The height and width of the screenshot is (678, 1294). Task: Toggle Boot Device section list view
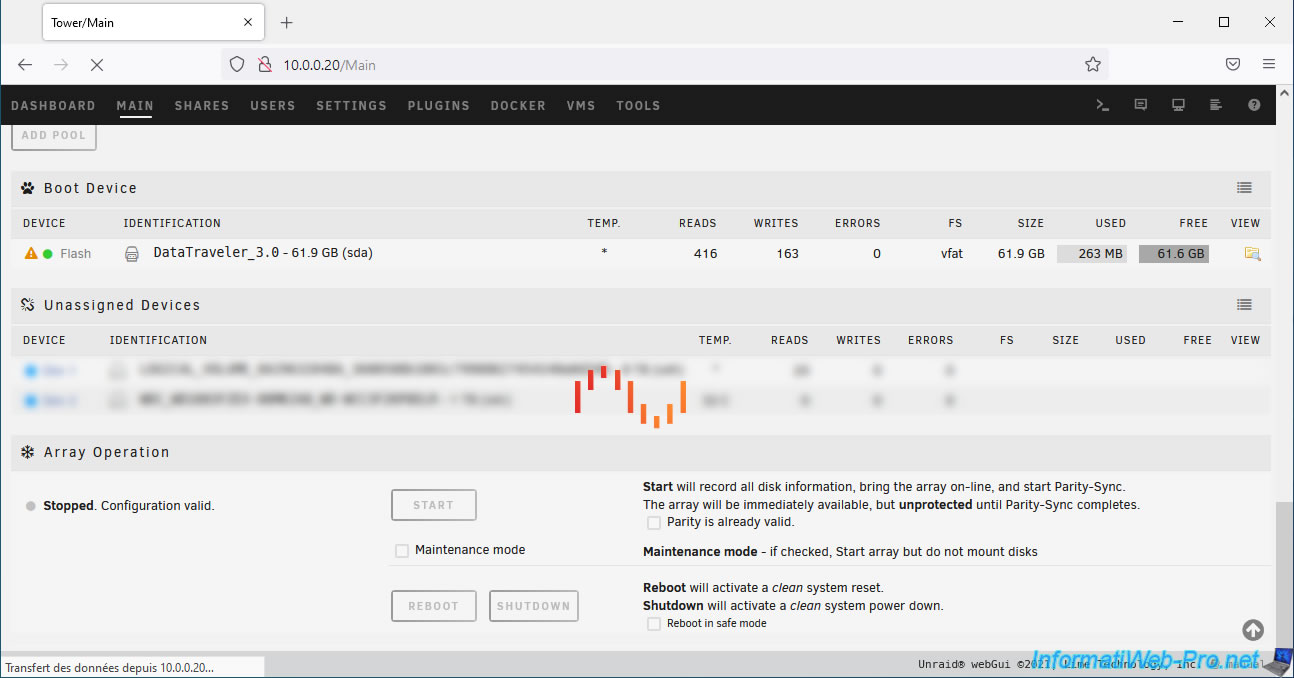point(1244,188)
